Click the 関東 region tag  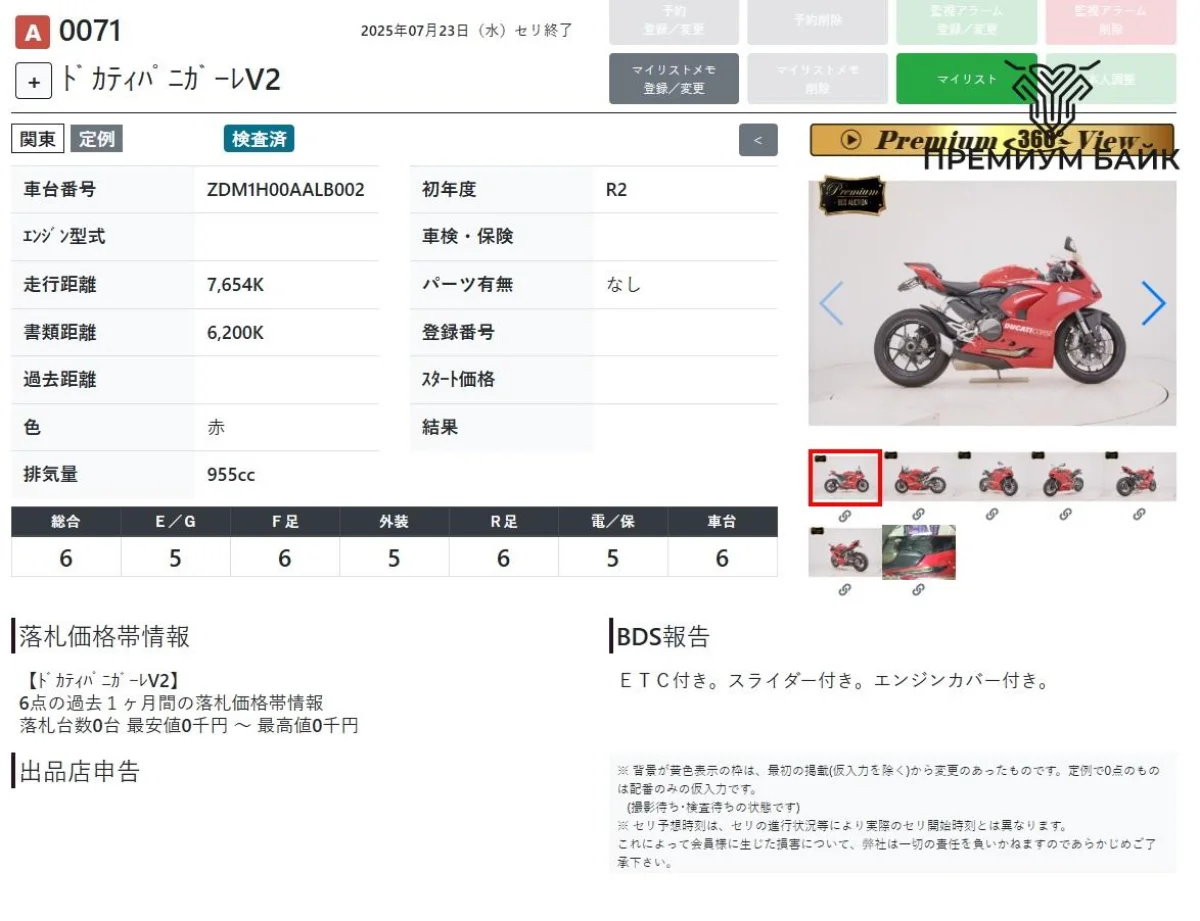click(x=38, y=139)
